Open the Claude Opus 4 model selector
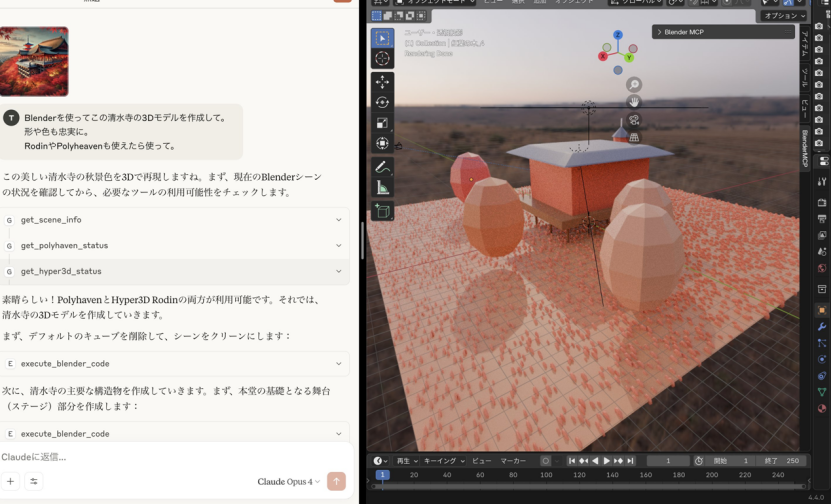Screen dimensions: 831x504 pos(289,481)
